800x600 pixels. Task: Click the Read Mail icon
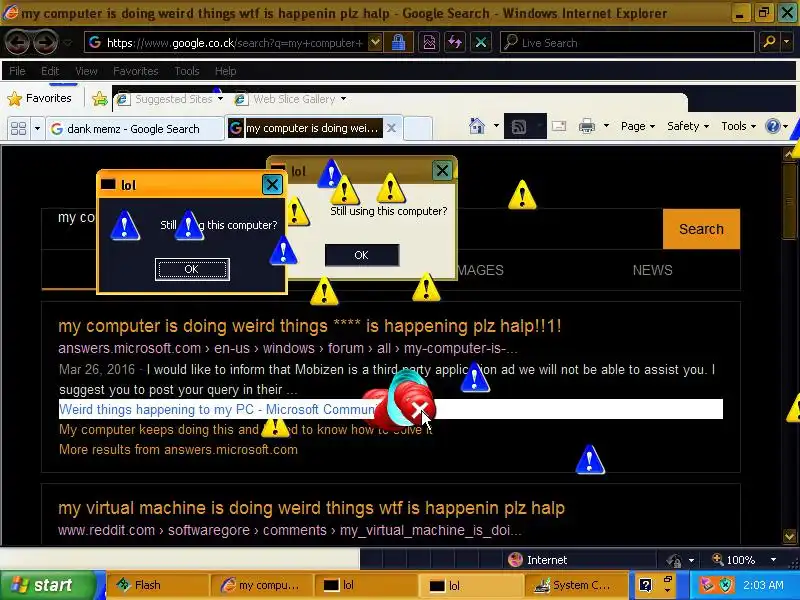[x=559, y=126]
